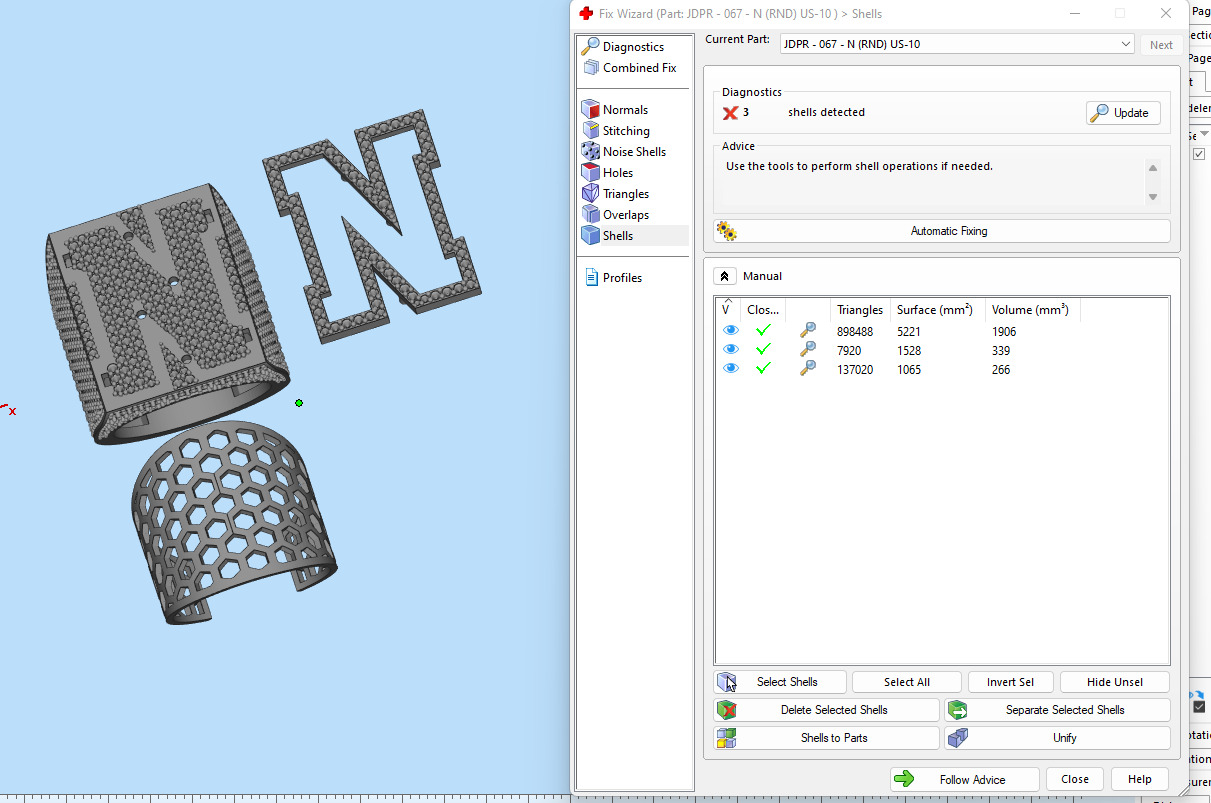Screen dimensions: 1211x803
Task: Click the gears icon on Automatic Fixing
Action: coord(727,231)
